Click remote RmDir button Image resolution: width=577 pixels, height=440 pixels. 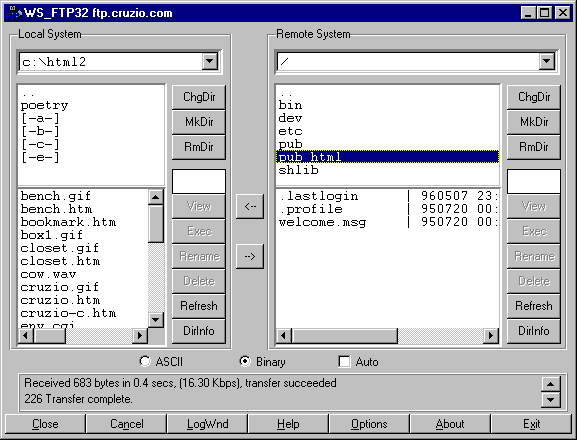pyautogui.click(x=534, y=147)
